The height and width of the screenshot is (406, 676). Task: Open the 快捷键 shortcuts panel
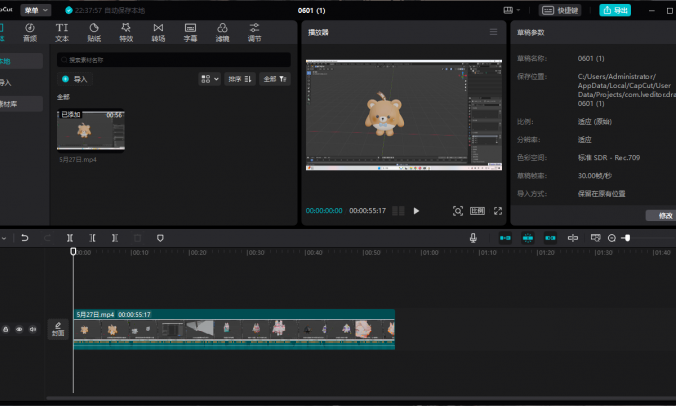coord(560,10)
